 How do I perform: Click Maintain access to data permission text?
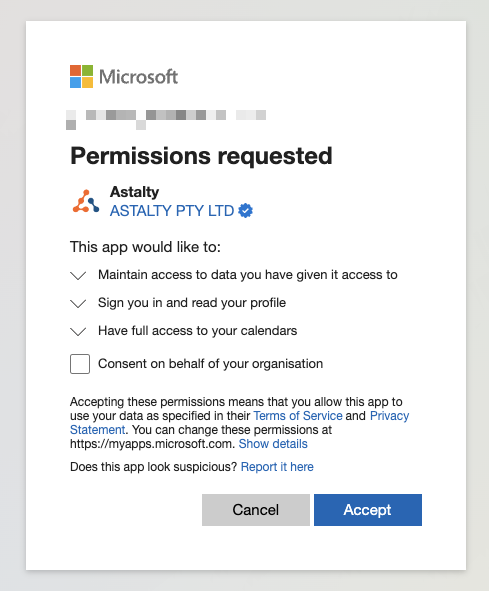(248, 275)
